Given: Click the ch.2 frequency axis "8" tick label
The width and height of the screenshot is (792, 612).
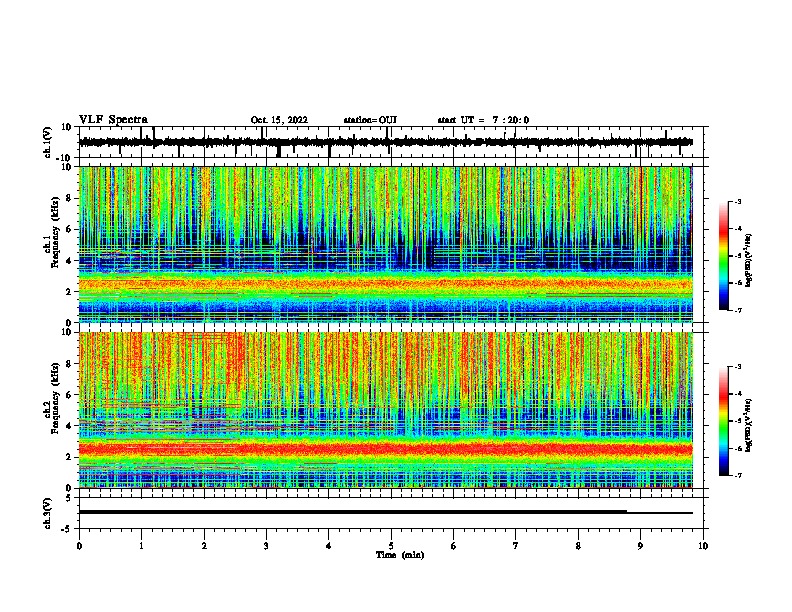Looking at the screenshot, I should point(69,364).
